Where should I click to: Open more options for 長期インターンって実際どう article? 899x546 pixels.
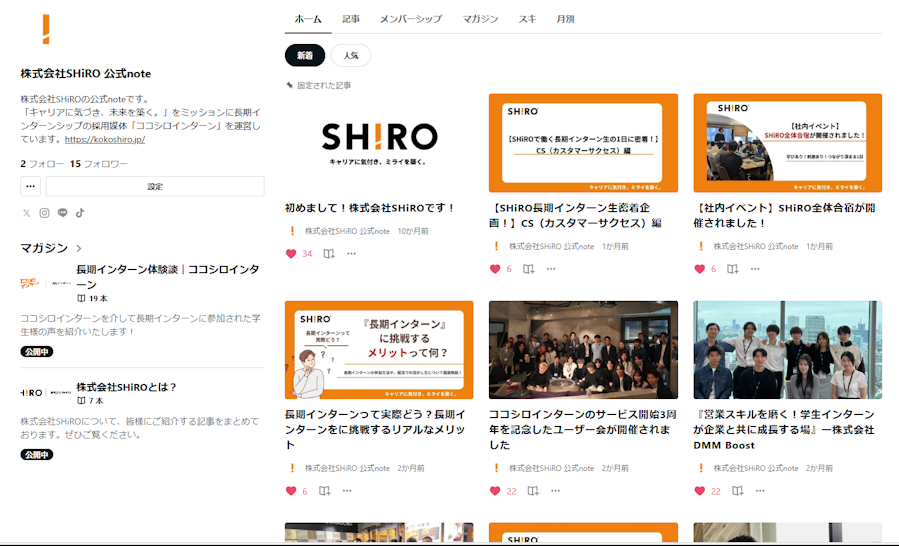click(347, 490)
